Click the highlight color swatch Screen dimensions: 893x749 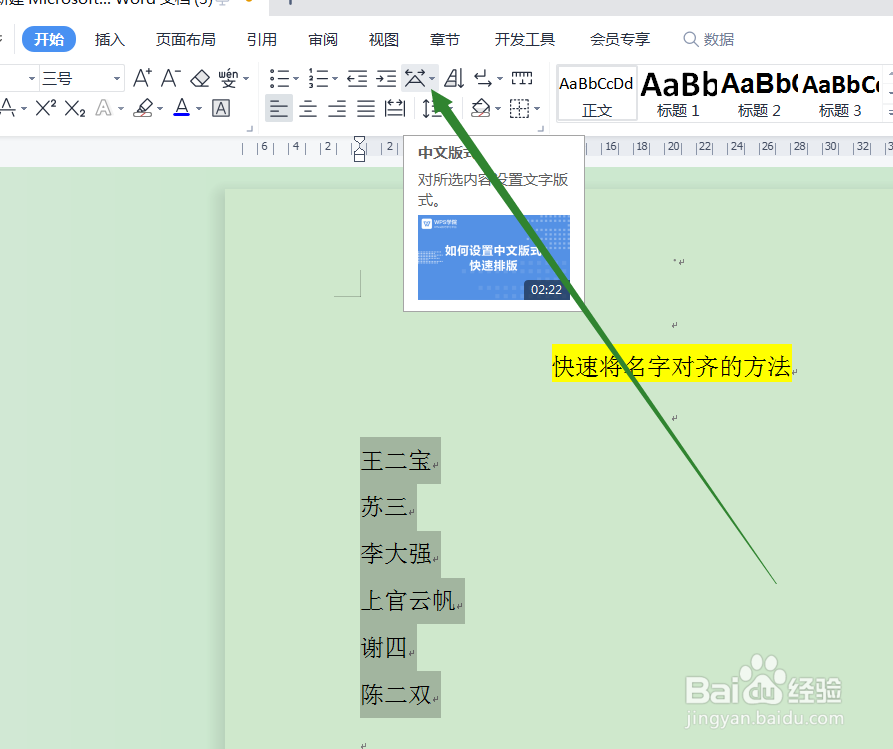coord(145,108)
